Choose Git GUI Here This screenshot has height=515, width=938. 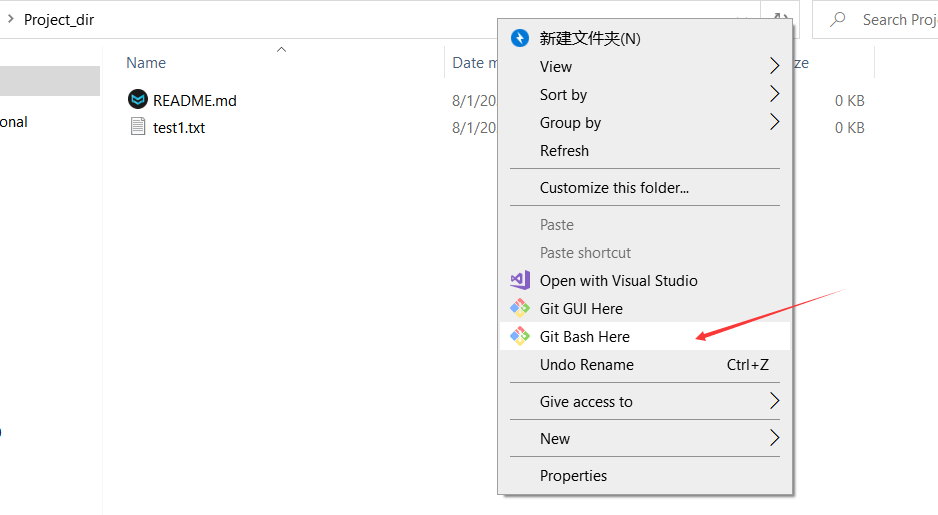(645, 309)
